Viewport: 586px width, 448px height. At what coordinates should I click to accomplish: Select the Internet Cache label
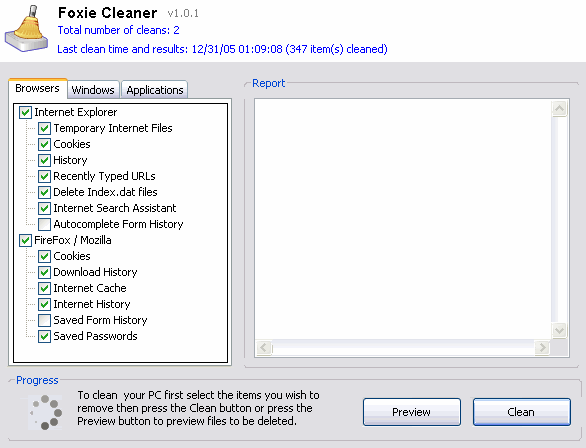pyautogui.click(x=90, y=288)
